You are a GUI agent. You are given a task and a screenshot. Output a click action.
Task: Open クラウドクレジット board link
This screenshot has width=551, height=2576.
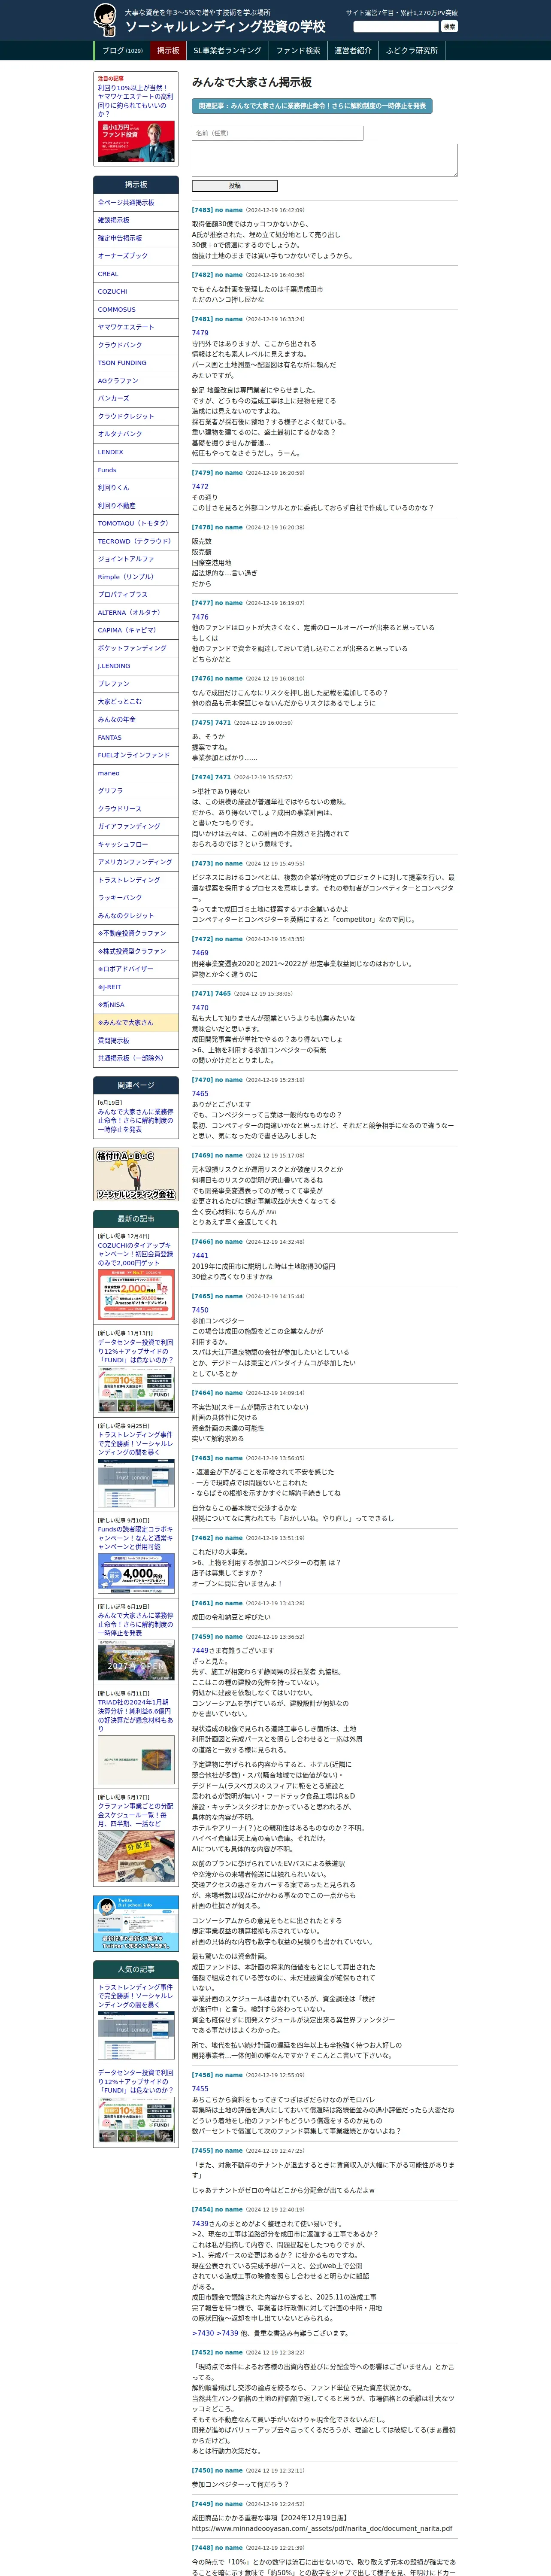coord(136,417)
